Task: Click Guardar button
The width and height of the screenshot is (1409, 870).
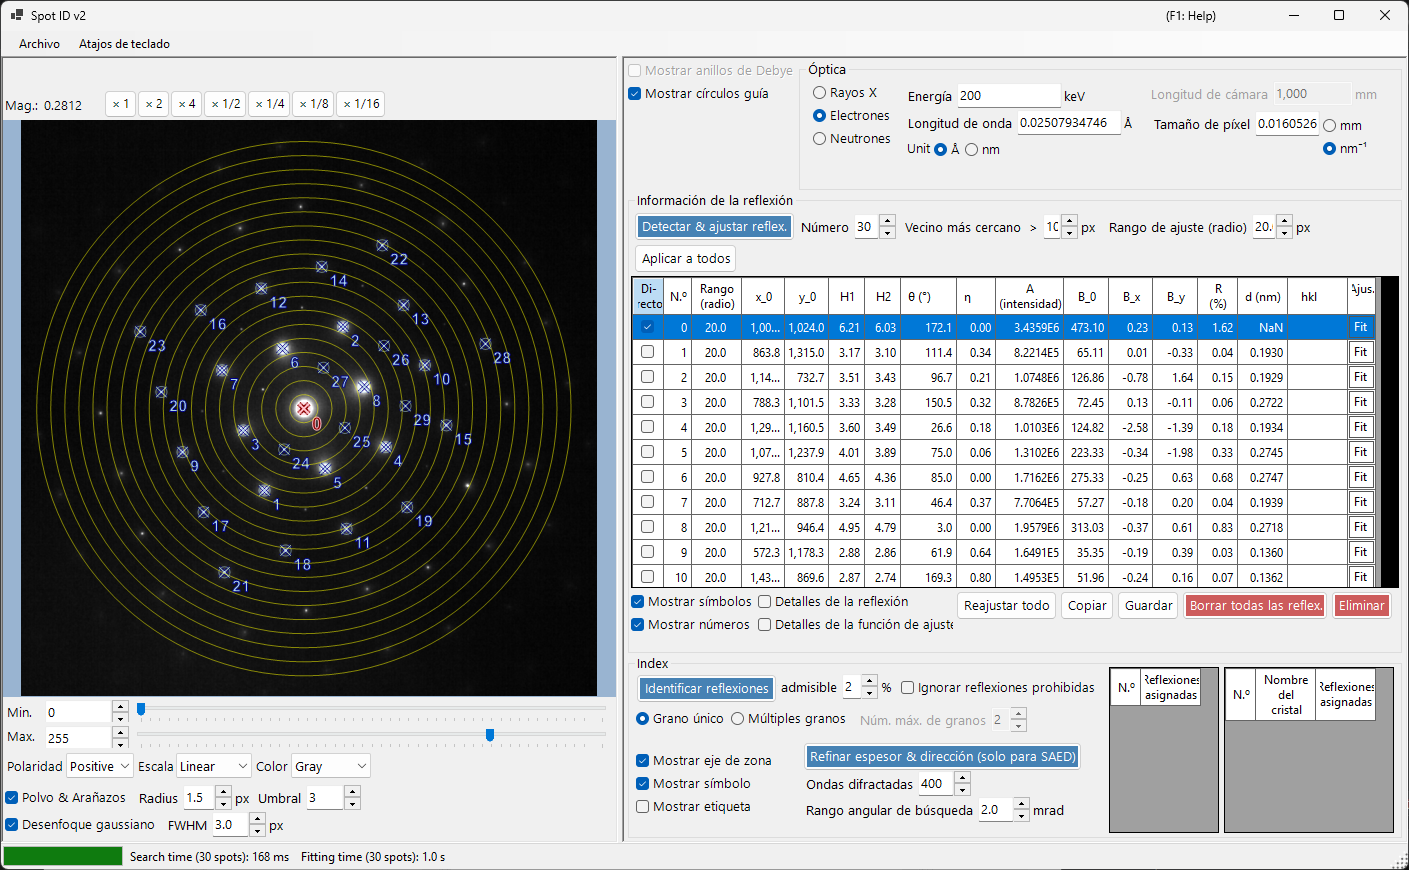Action: [1149, 606]
